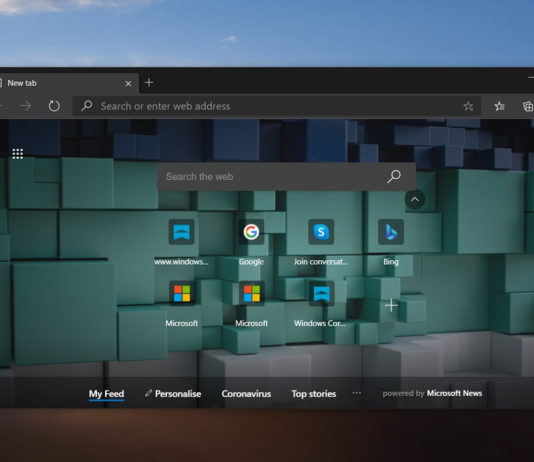The image size is (534, 462).
Task: Open the Favorites list icon
Action: (499, 106)
